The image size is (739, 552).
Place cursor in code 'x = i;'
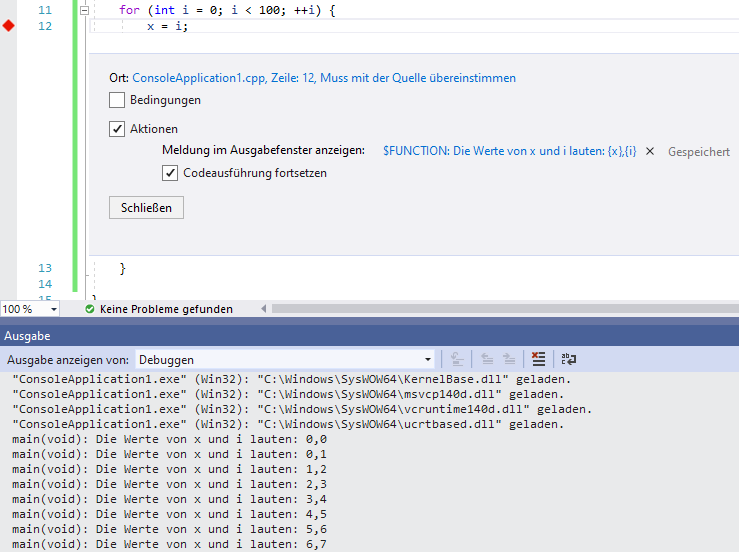[x=167, y=26]
